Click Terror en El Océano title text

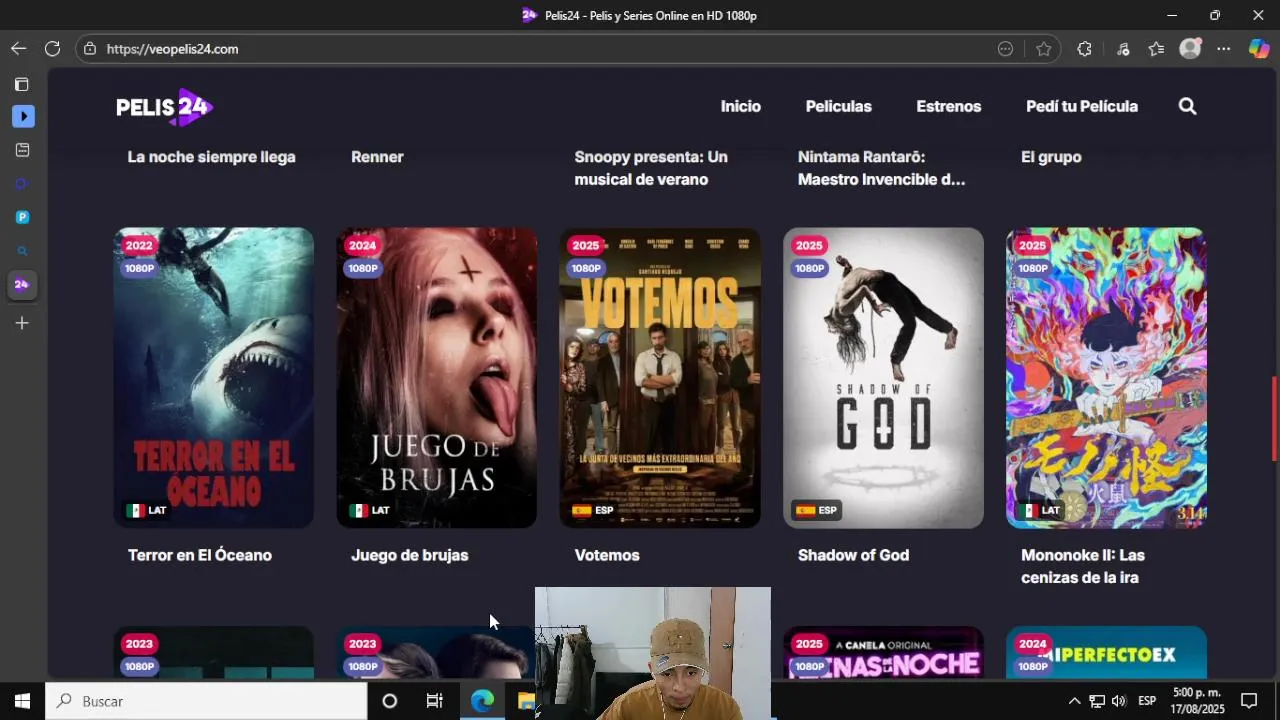[x=200, y=555]
